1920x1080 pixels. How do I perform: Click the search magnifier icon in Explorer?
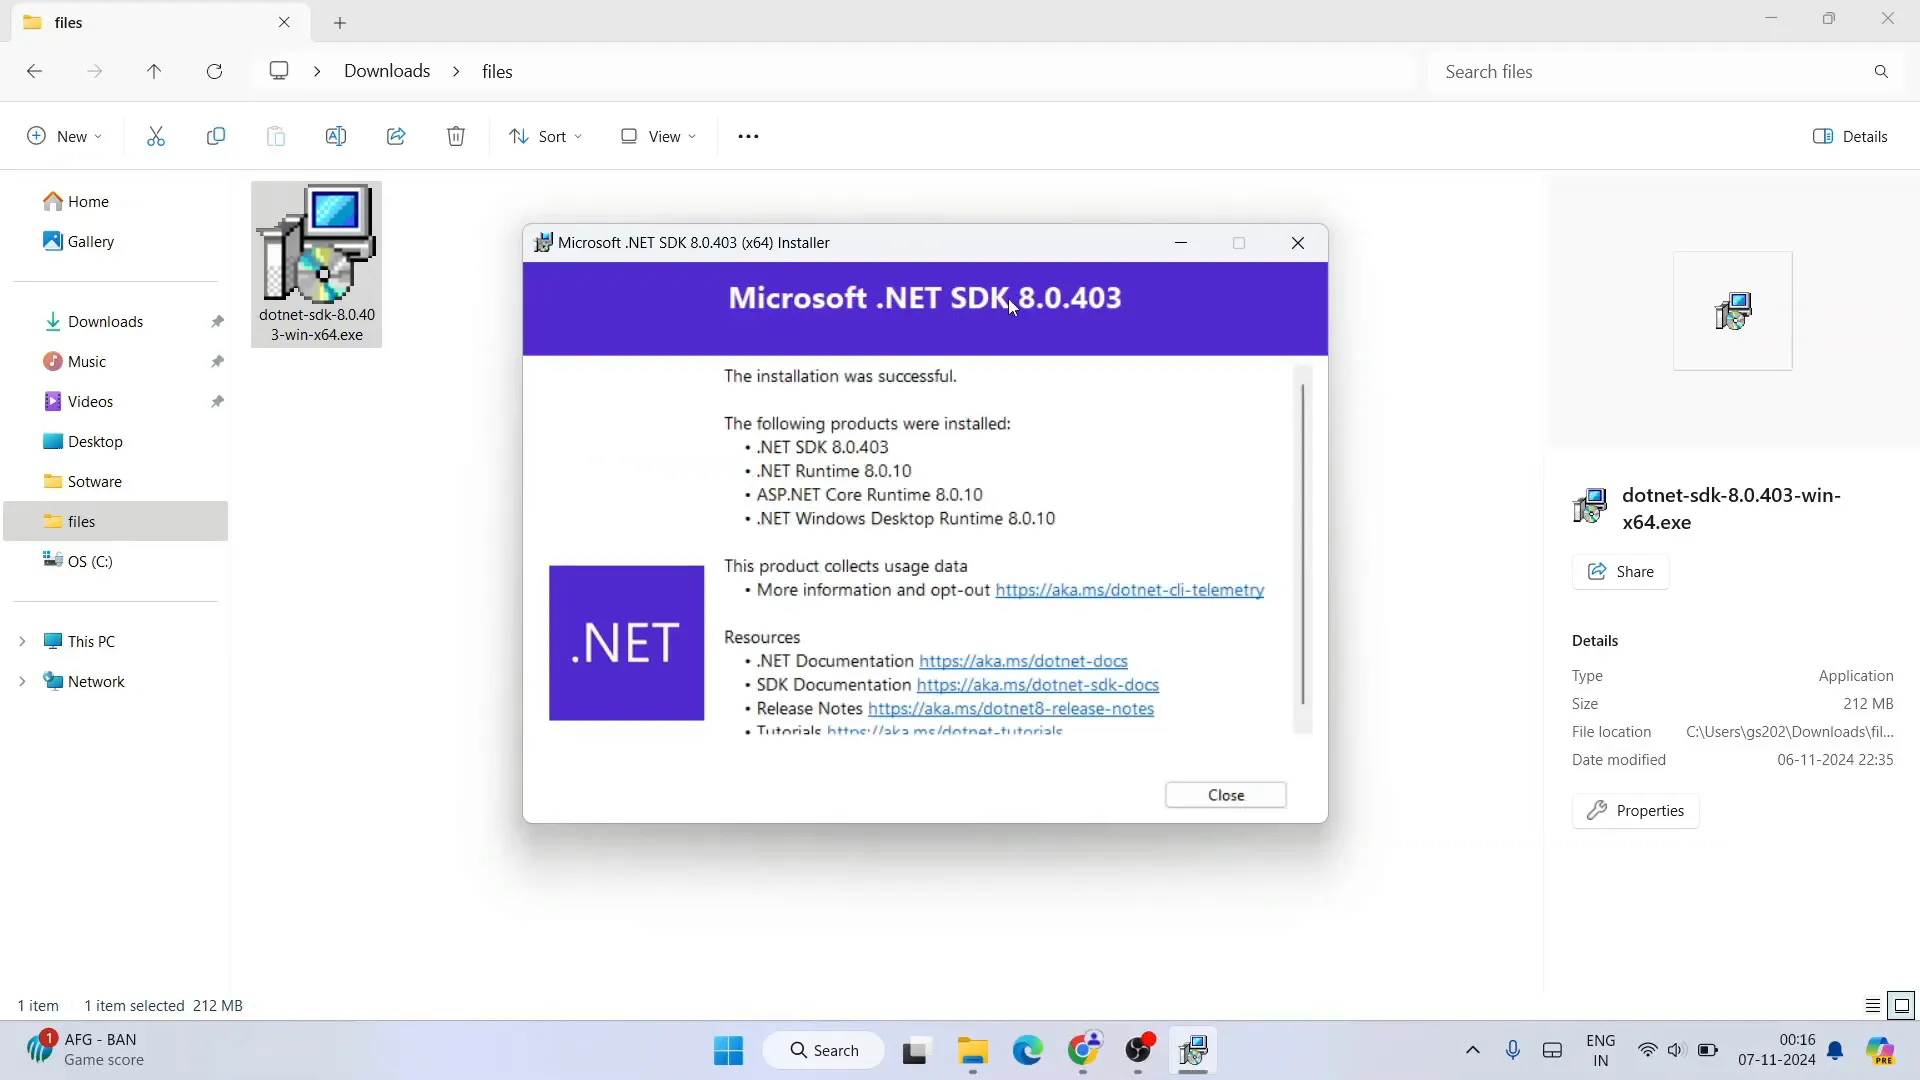coord(1881,71)
